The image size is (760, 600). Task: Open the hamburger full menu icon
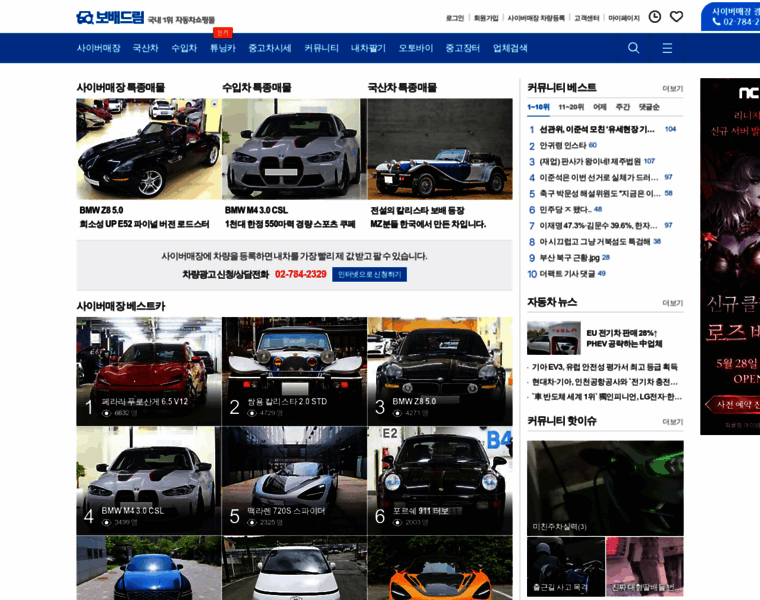pyautogui.click(x=667, y=47)
